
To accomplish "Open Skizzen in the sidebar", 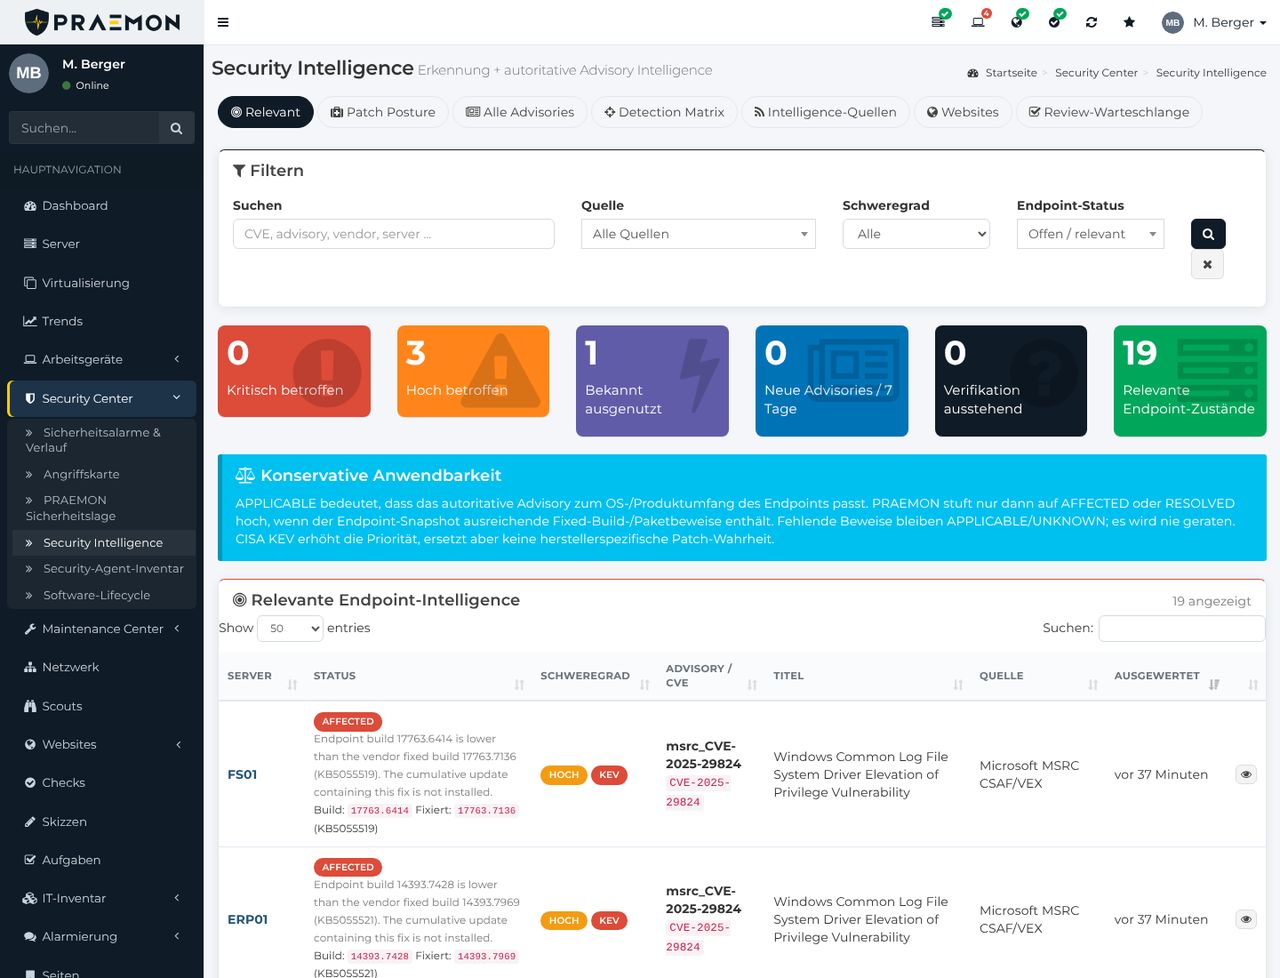I will coord(102,822).
